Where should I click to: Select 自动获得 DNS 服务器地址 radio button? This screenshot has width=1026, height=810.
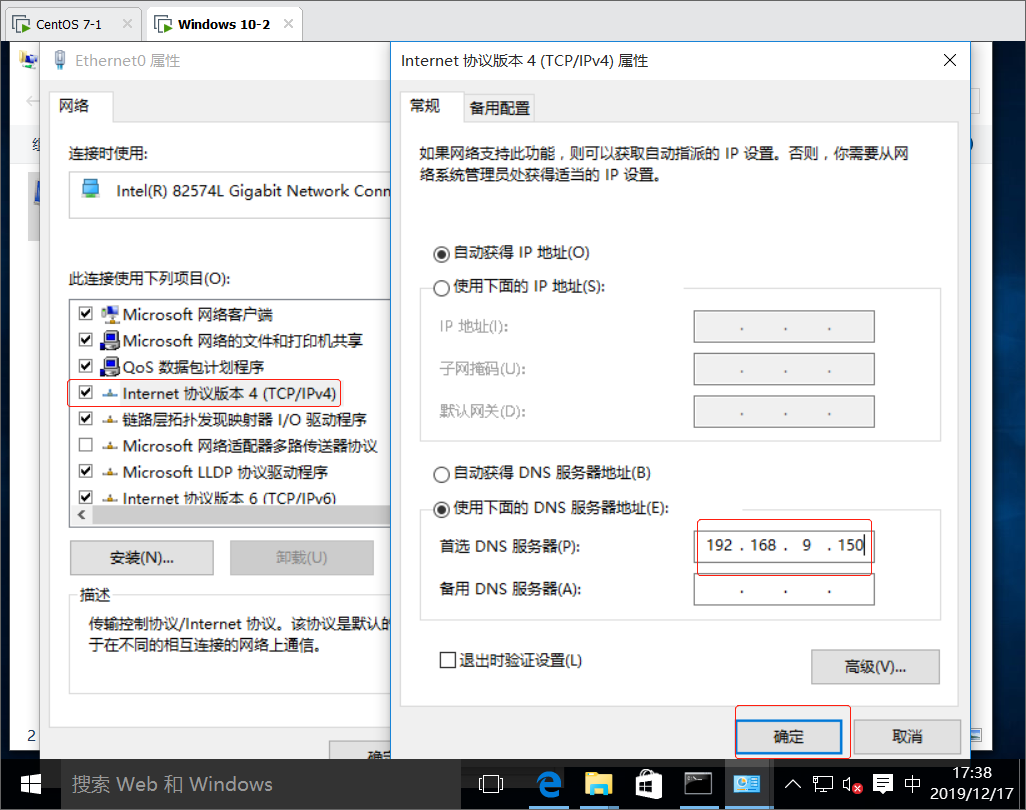tap(442, 474)
